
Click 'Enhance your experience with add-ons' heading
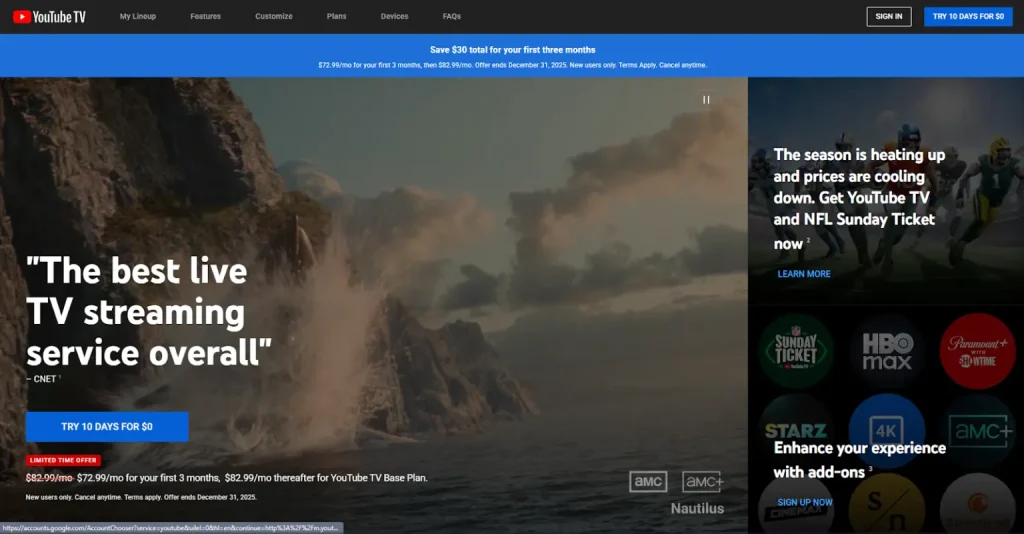click(859, 460)
